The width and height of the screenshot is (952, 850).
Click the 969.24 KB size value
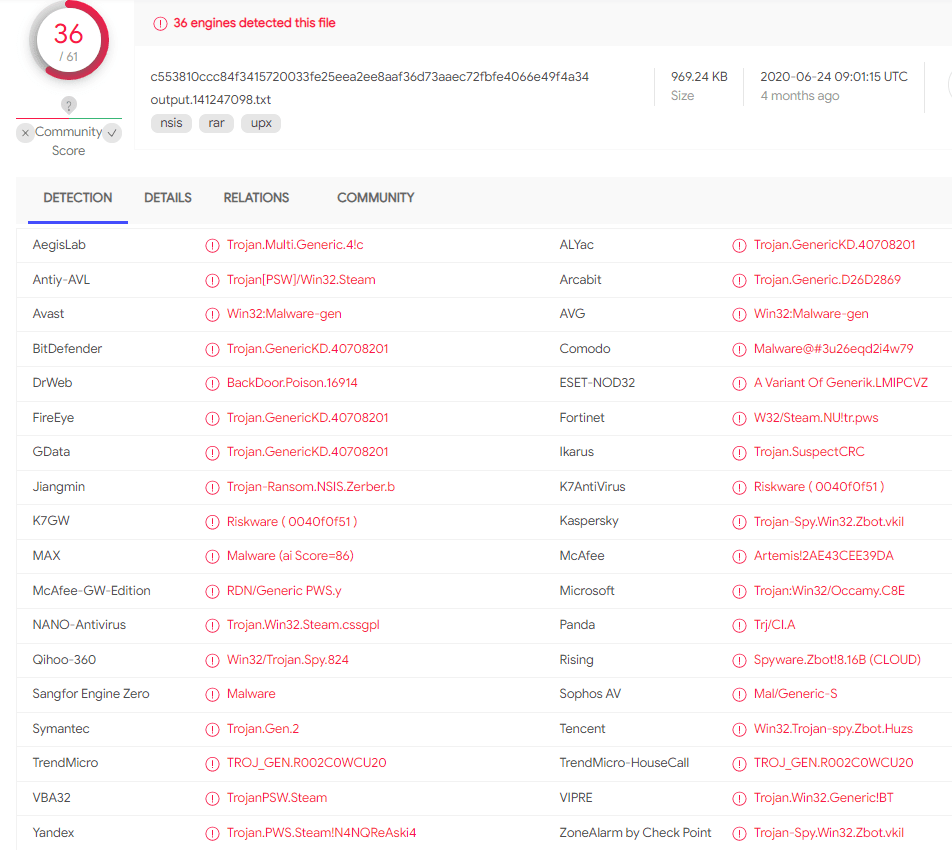699,76
